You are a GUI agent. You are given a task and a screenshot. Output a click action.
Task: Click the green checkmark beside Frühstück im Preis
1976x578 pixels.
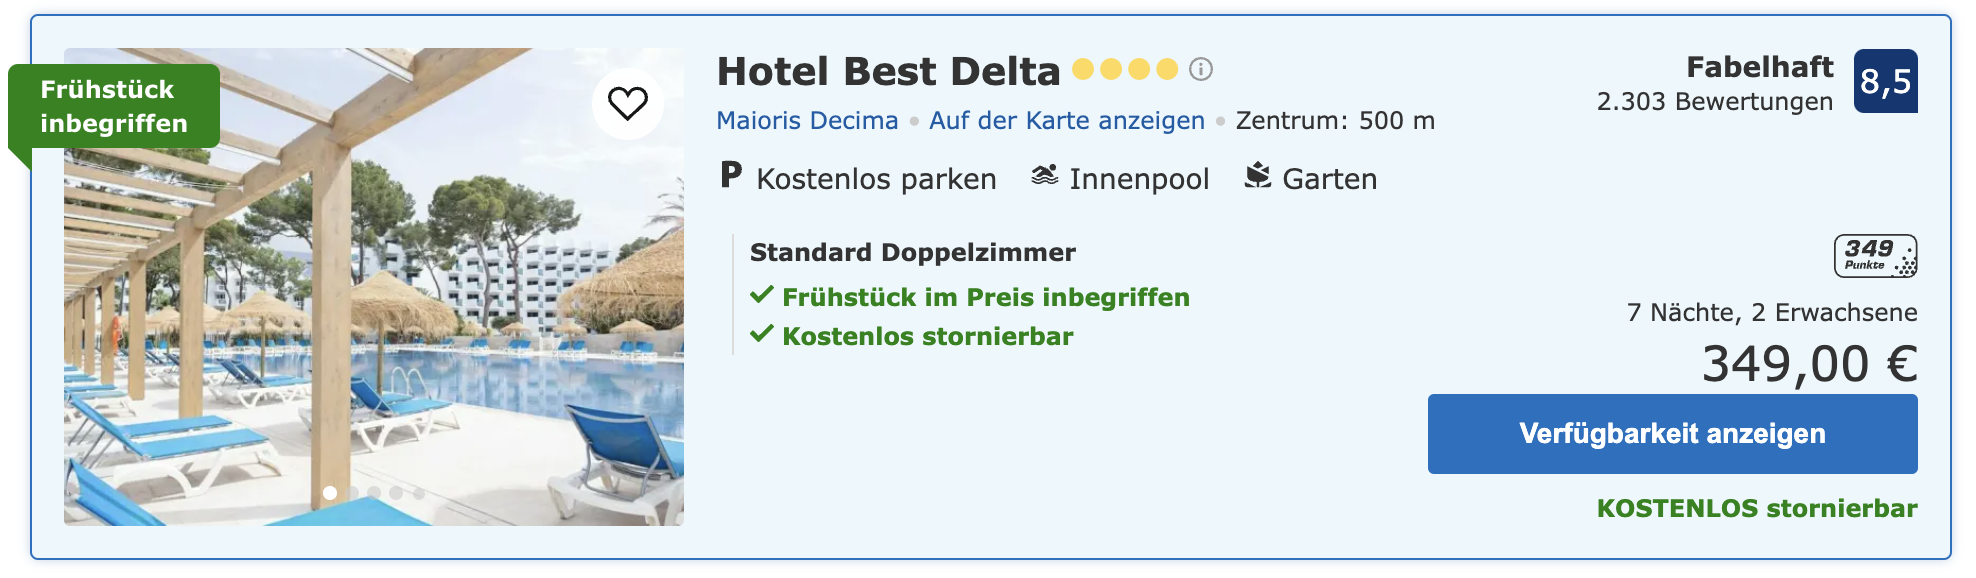[x=762, y=295]
